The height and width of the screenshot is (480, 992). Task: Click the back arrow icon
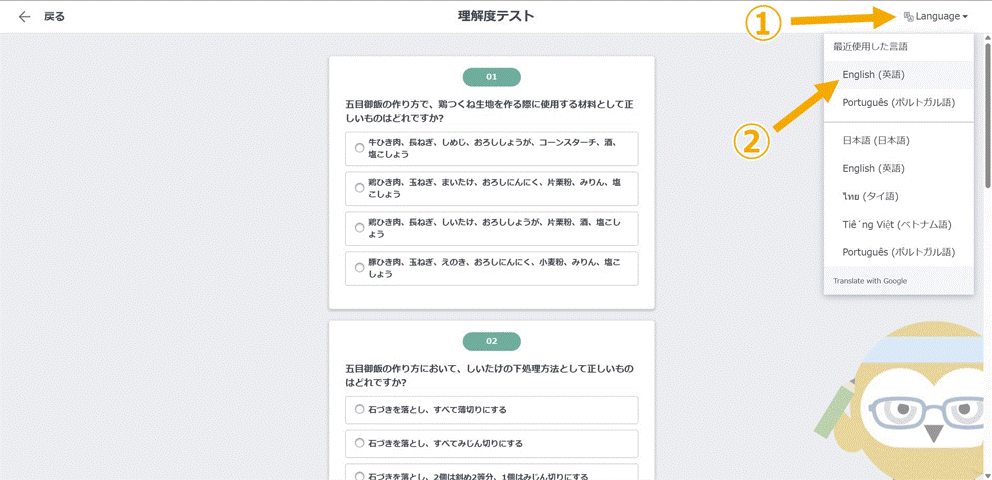(x=25, y=16)
